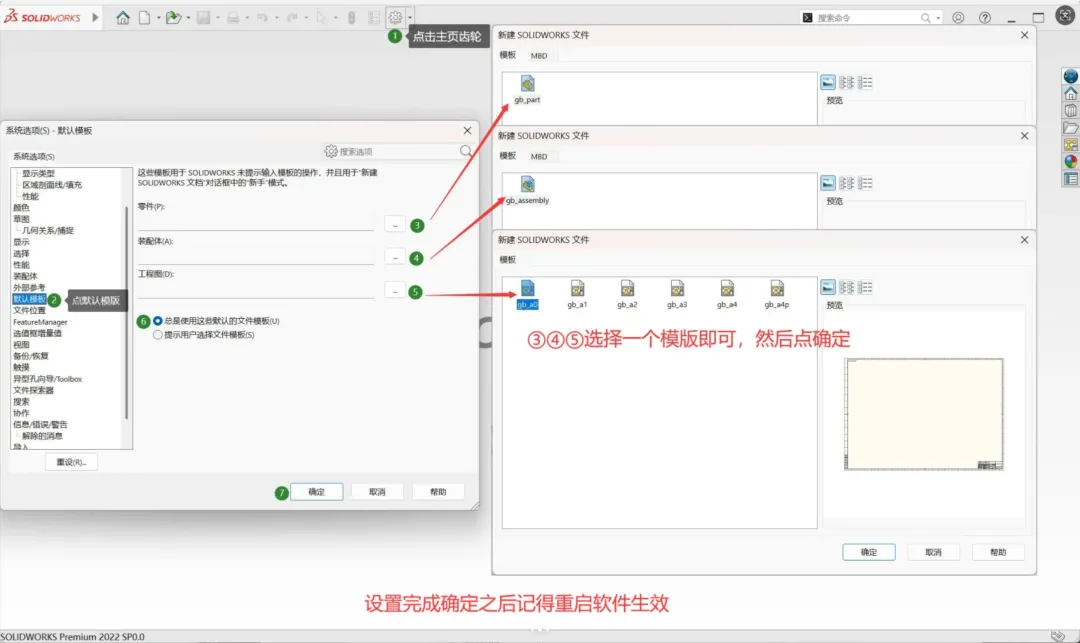Open dropdown arrow next to Save icon

tap(218, 17)
